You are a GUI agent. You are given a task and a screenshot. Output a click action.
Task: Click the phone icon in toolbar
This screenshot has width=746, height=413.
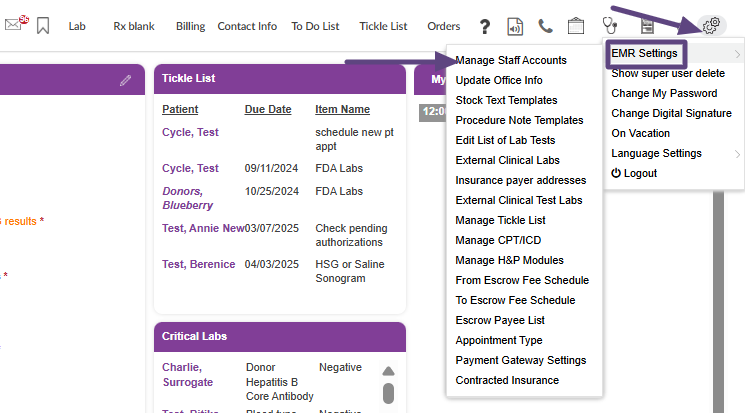[545, 26]
